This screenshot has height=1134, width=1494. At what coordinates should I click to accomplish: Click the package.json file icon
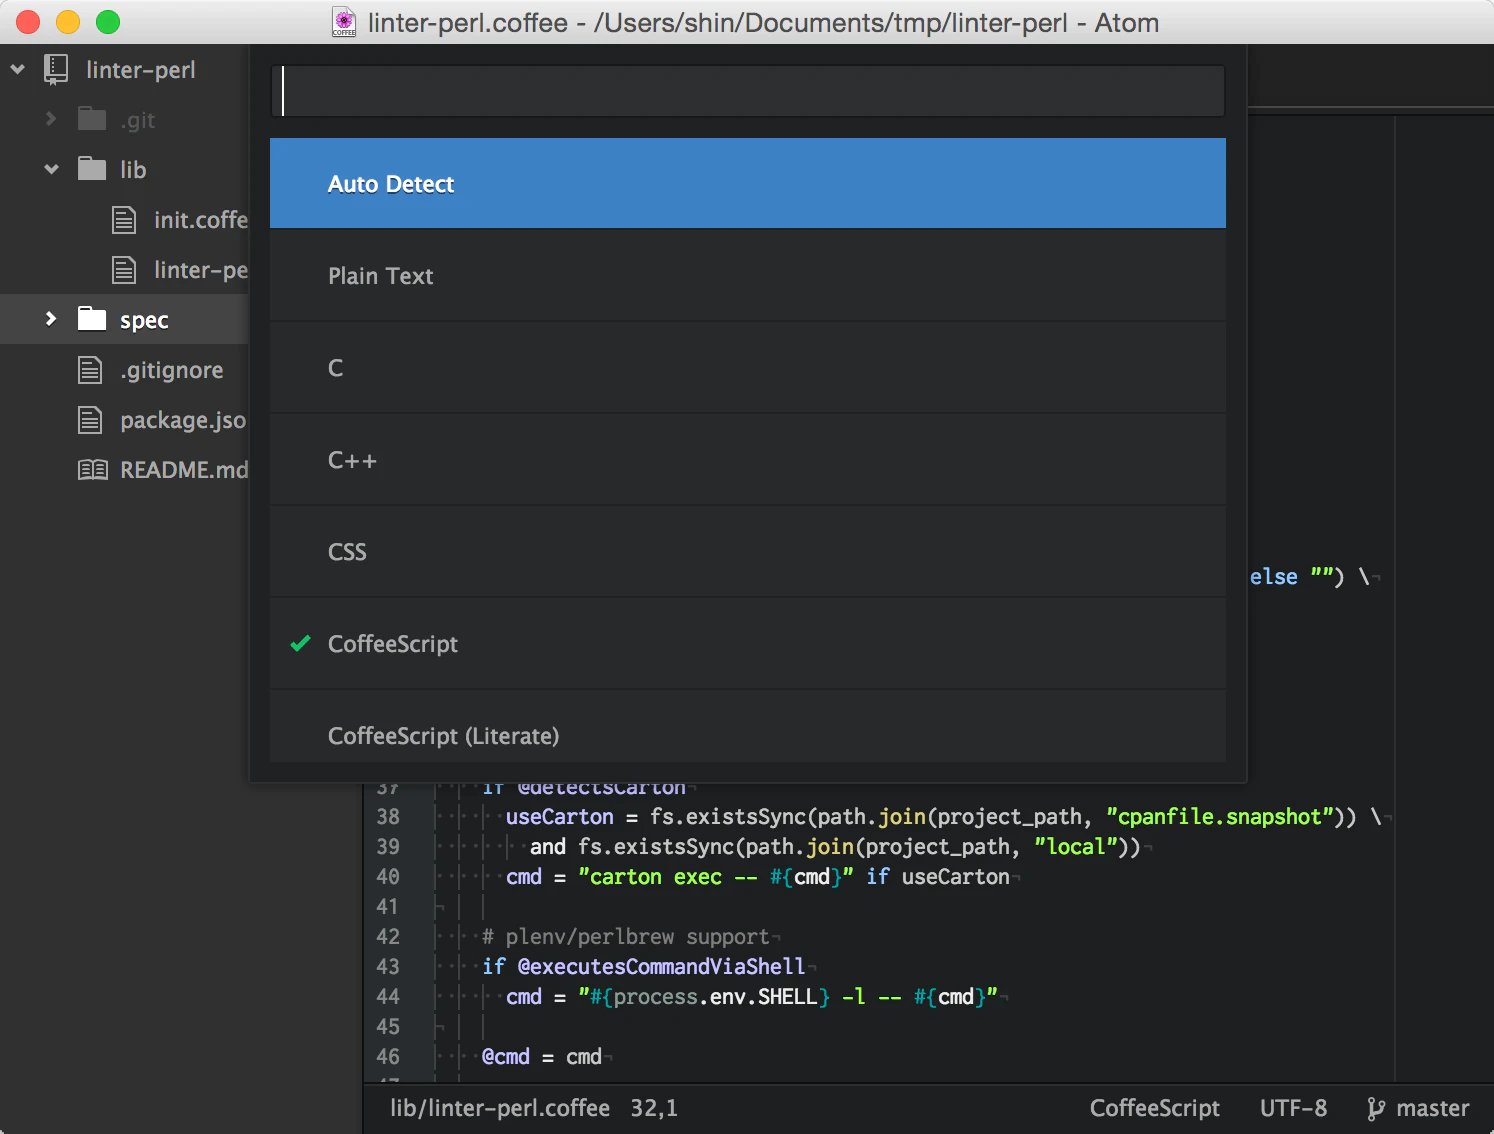click(x=90, y=420)
